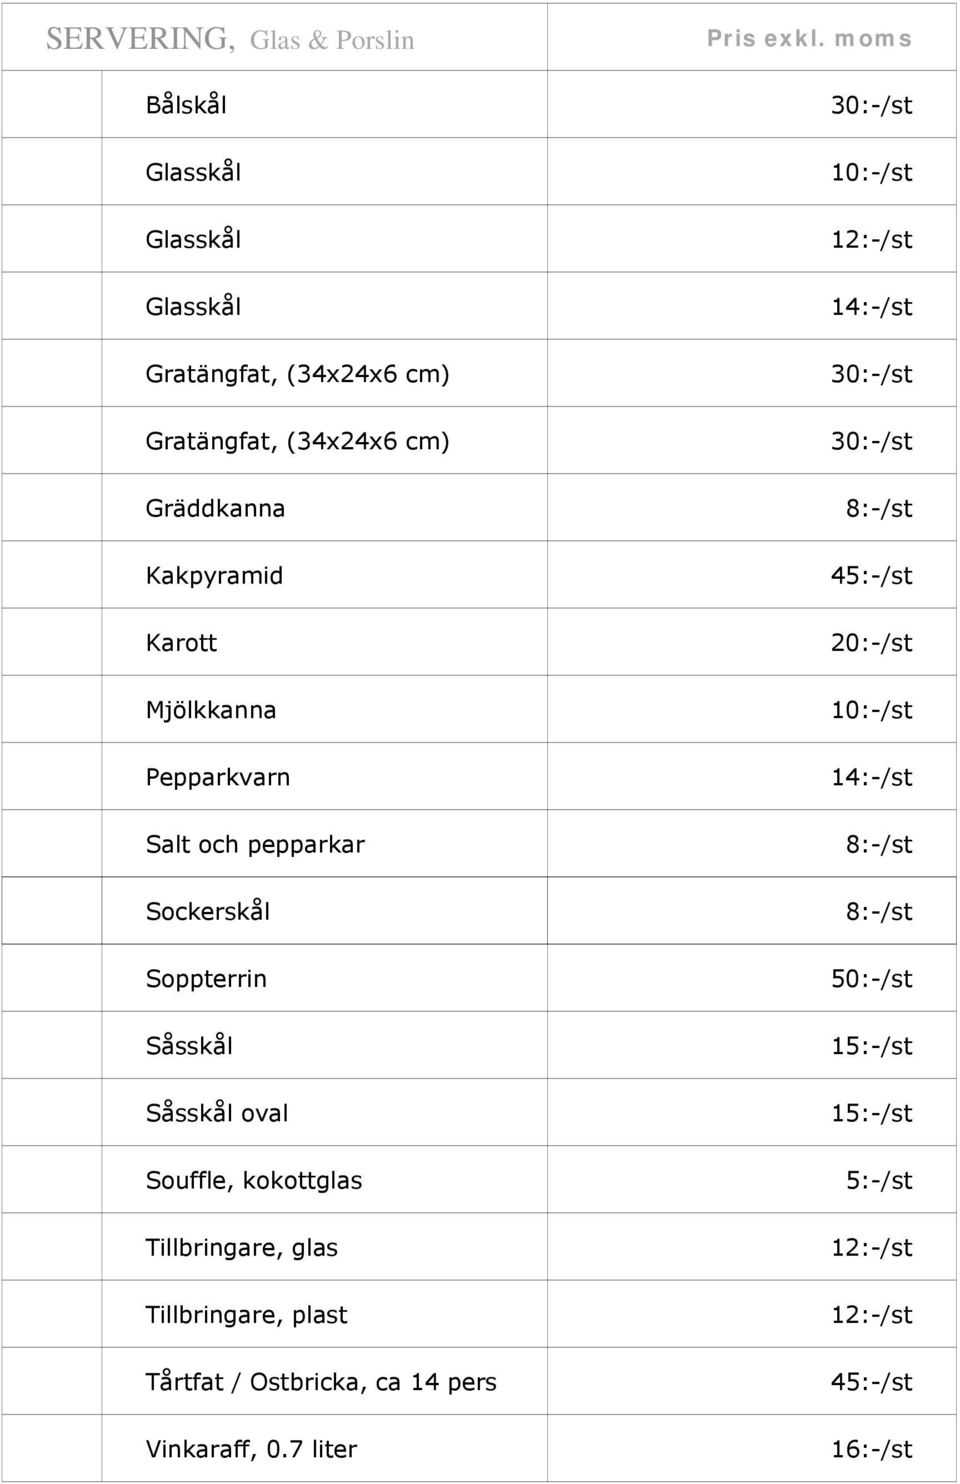This screenshot has width=960, height=1484.
Task: Click the Tårtfat / Ostbricka row text
Action: pyautogui.click(x=321, y=1381)
